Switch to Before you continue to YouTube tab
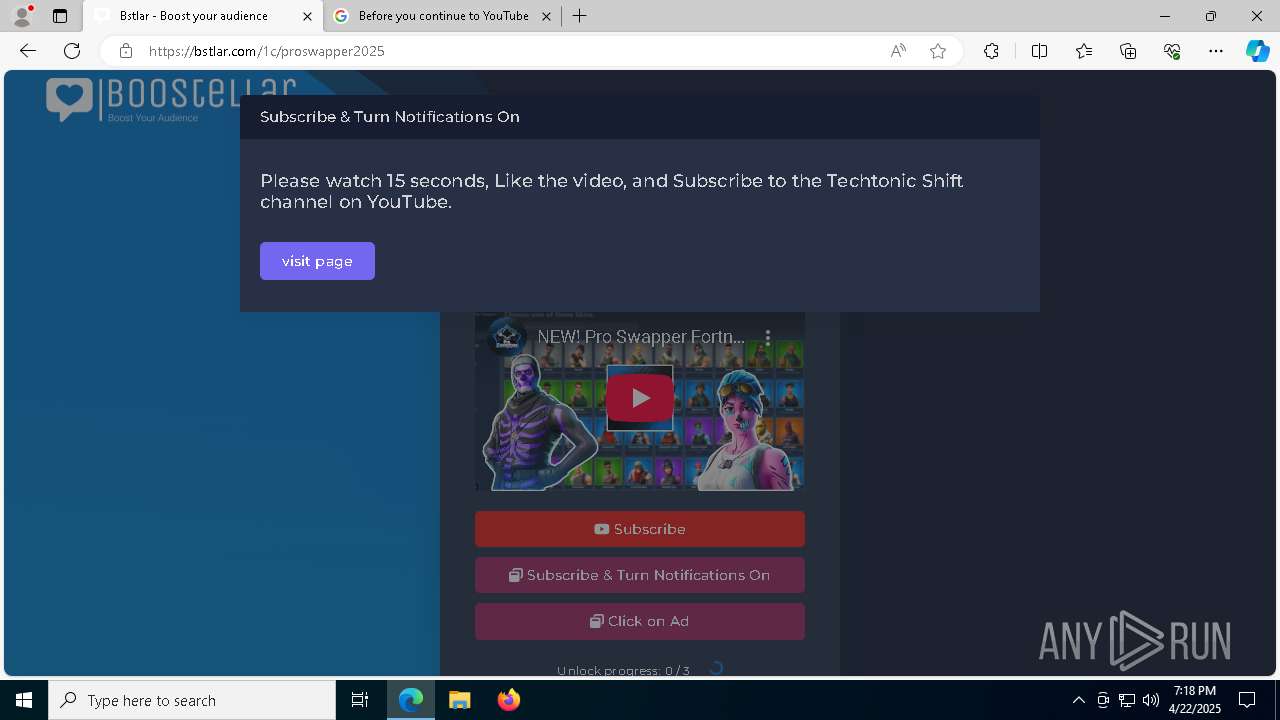 [443, 16]
